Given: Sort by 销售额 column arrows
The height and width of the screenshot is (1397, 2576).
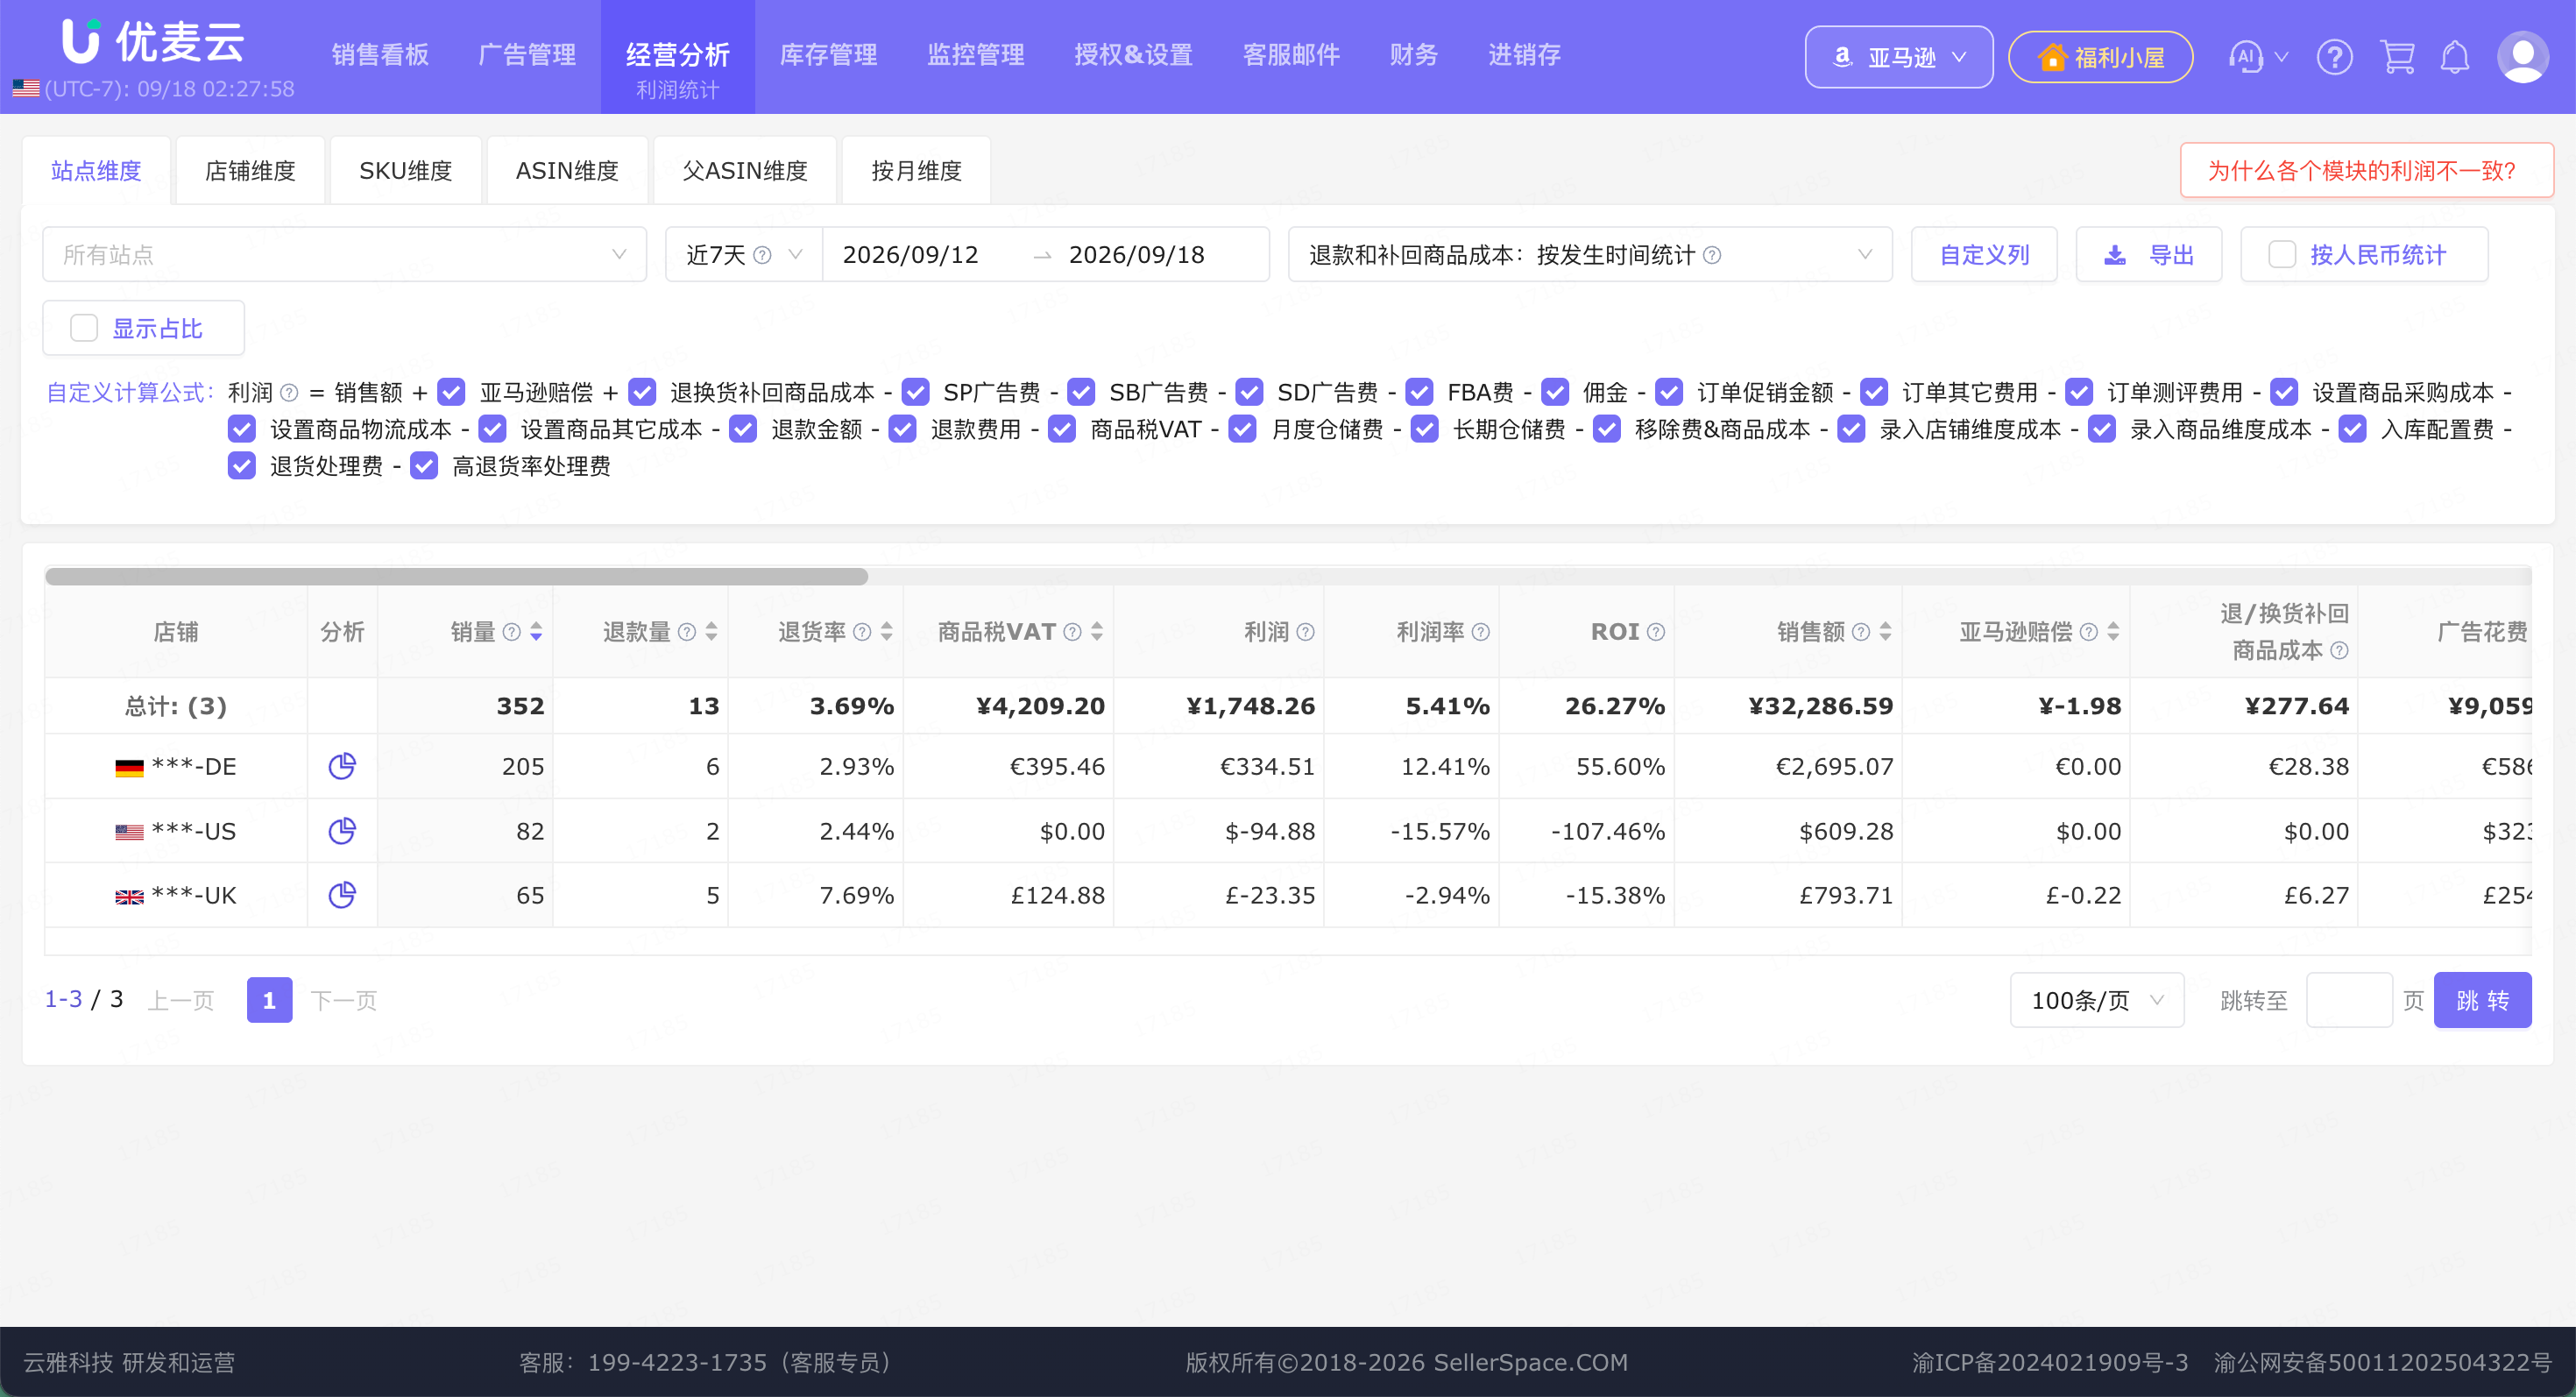Looking at the screenshot, I should [1886, 632].
